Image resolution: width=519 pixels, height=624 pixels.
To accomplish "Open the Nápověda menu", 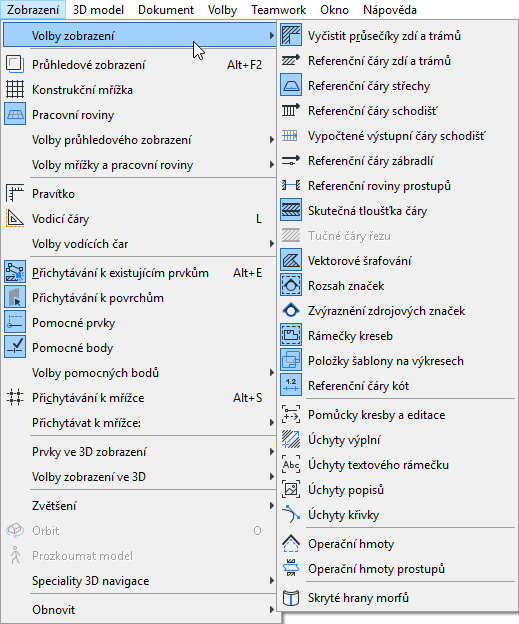I will (x=390, y=10).
